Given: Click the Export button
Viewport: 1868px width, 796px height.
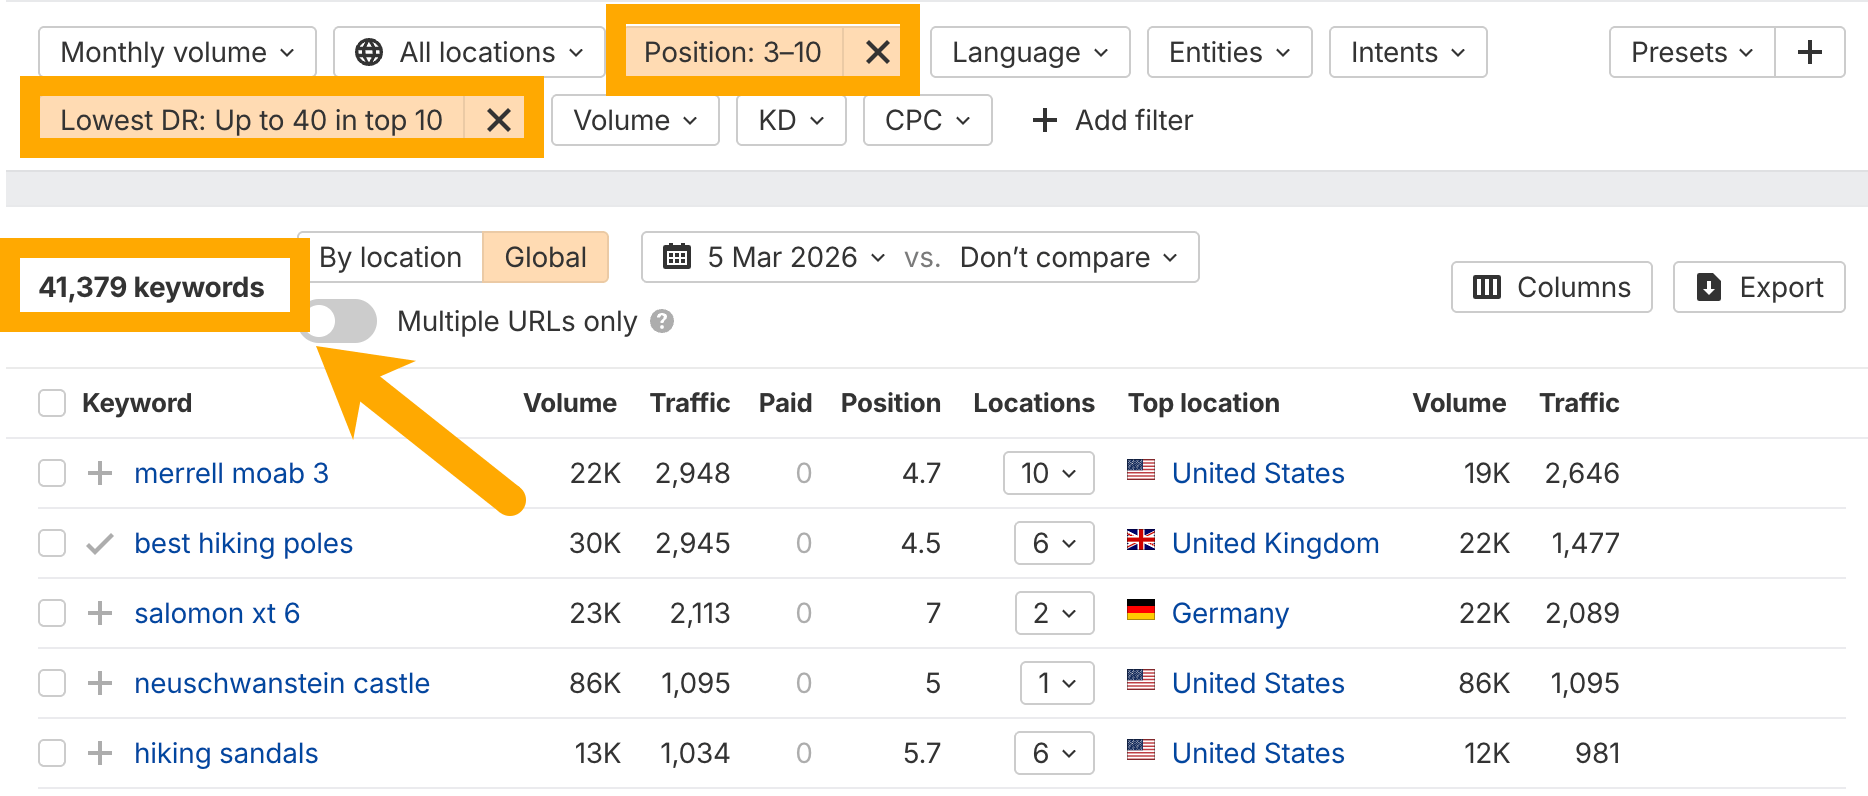Looking at the screenshot, I should [1759, 287].
